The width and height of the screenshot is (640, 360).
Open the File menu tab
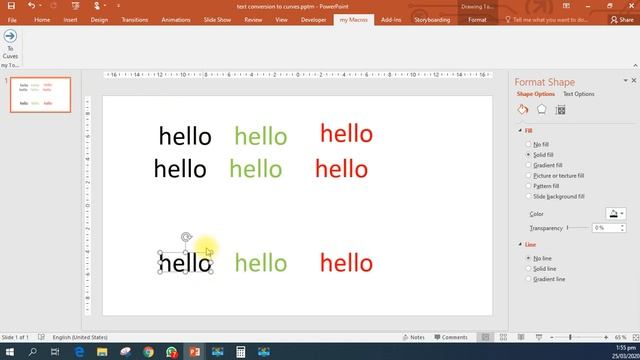coord(12,20)
